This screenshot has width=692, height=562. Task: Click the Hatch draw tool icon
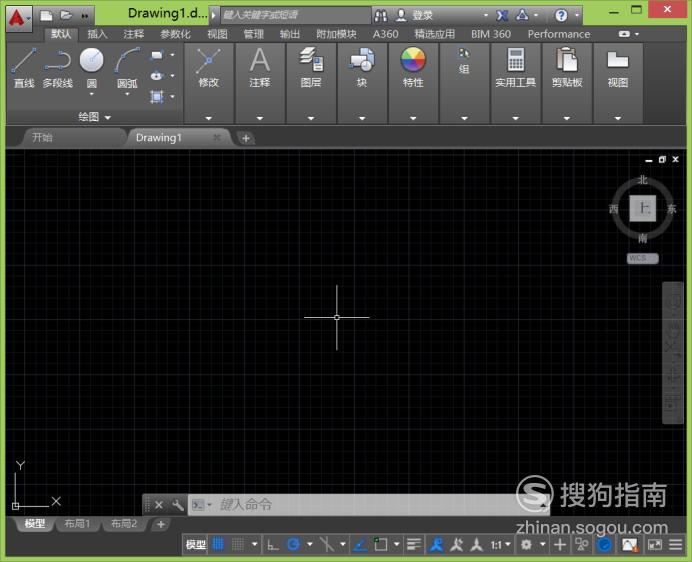pos(157,96)
